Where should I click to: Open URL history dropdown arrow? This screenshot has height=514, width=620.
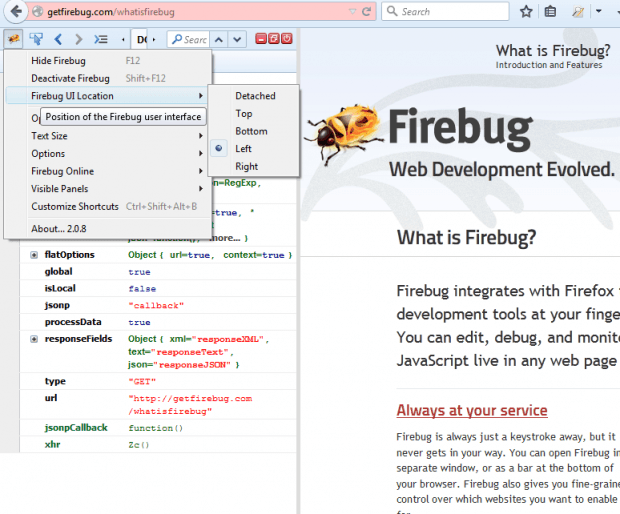(352, 11)
